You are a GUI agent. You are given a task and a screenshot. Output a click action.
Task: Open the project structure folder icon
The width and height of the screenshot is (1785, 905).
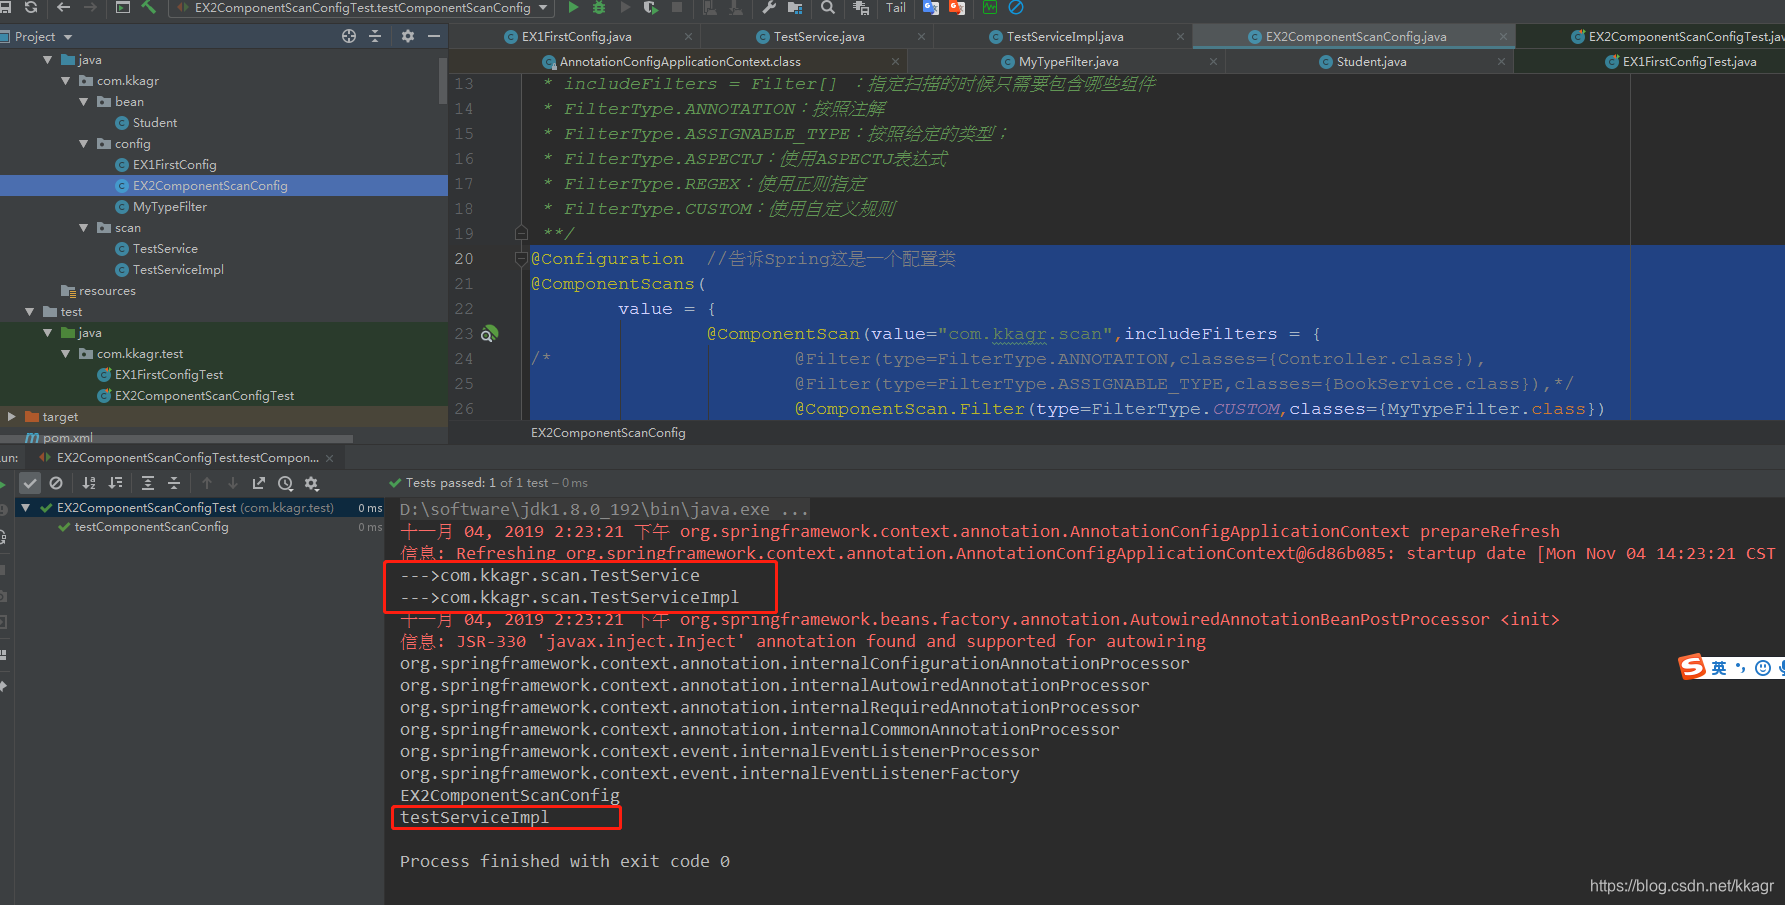coord(795,7)
